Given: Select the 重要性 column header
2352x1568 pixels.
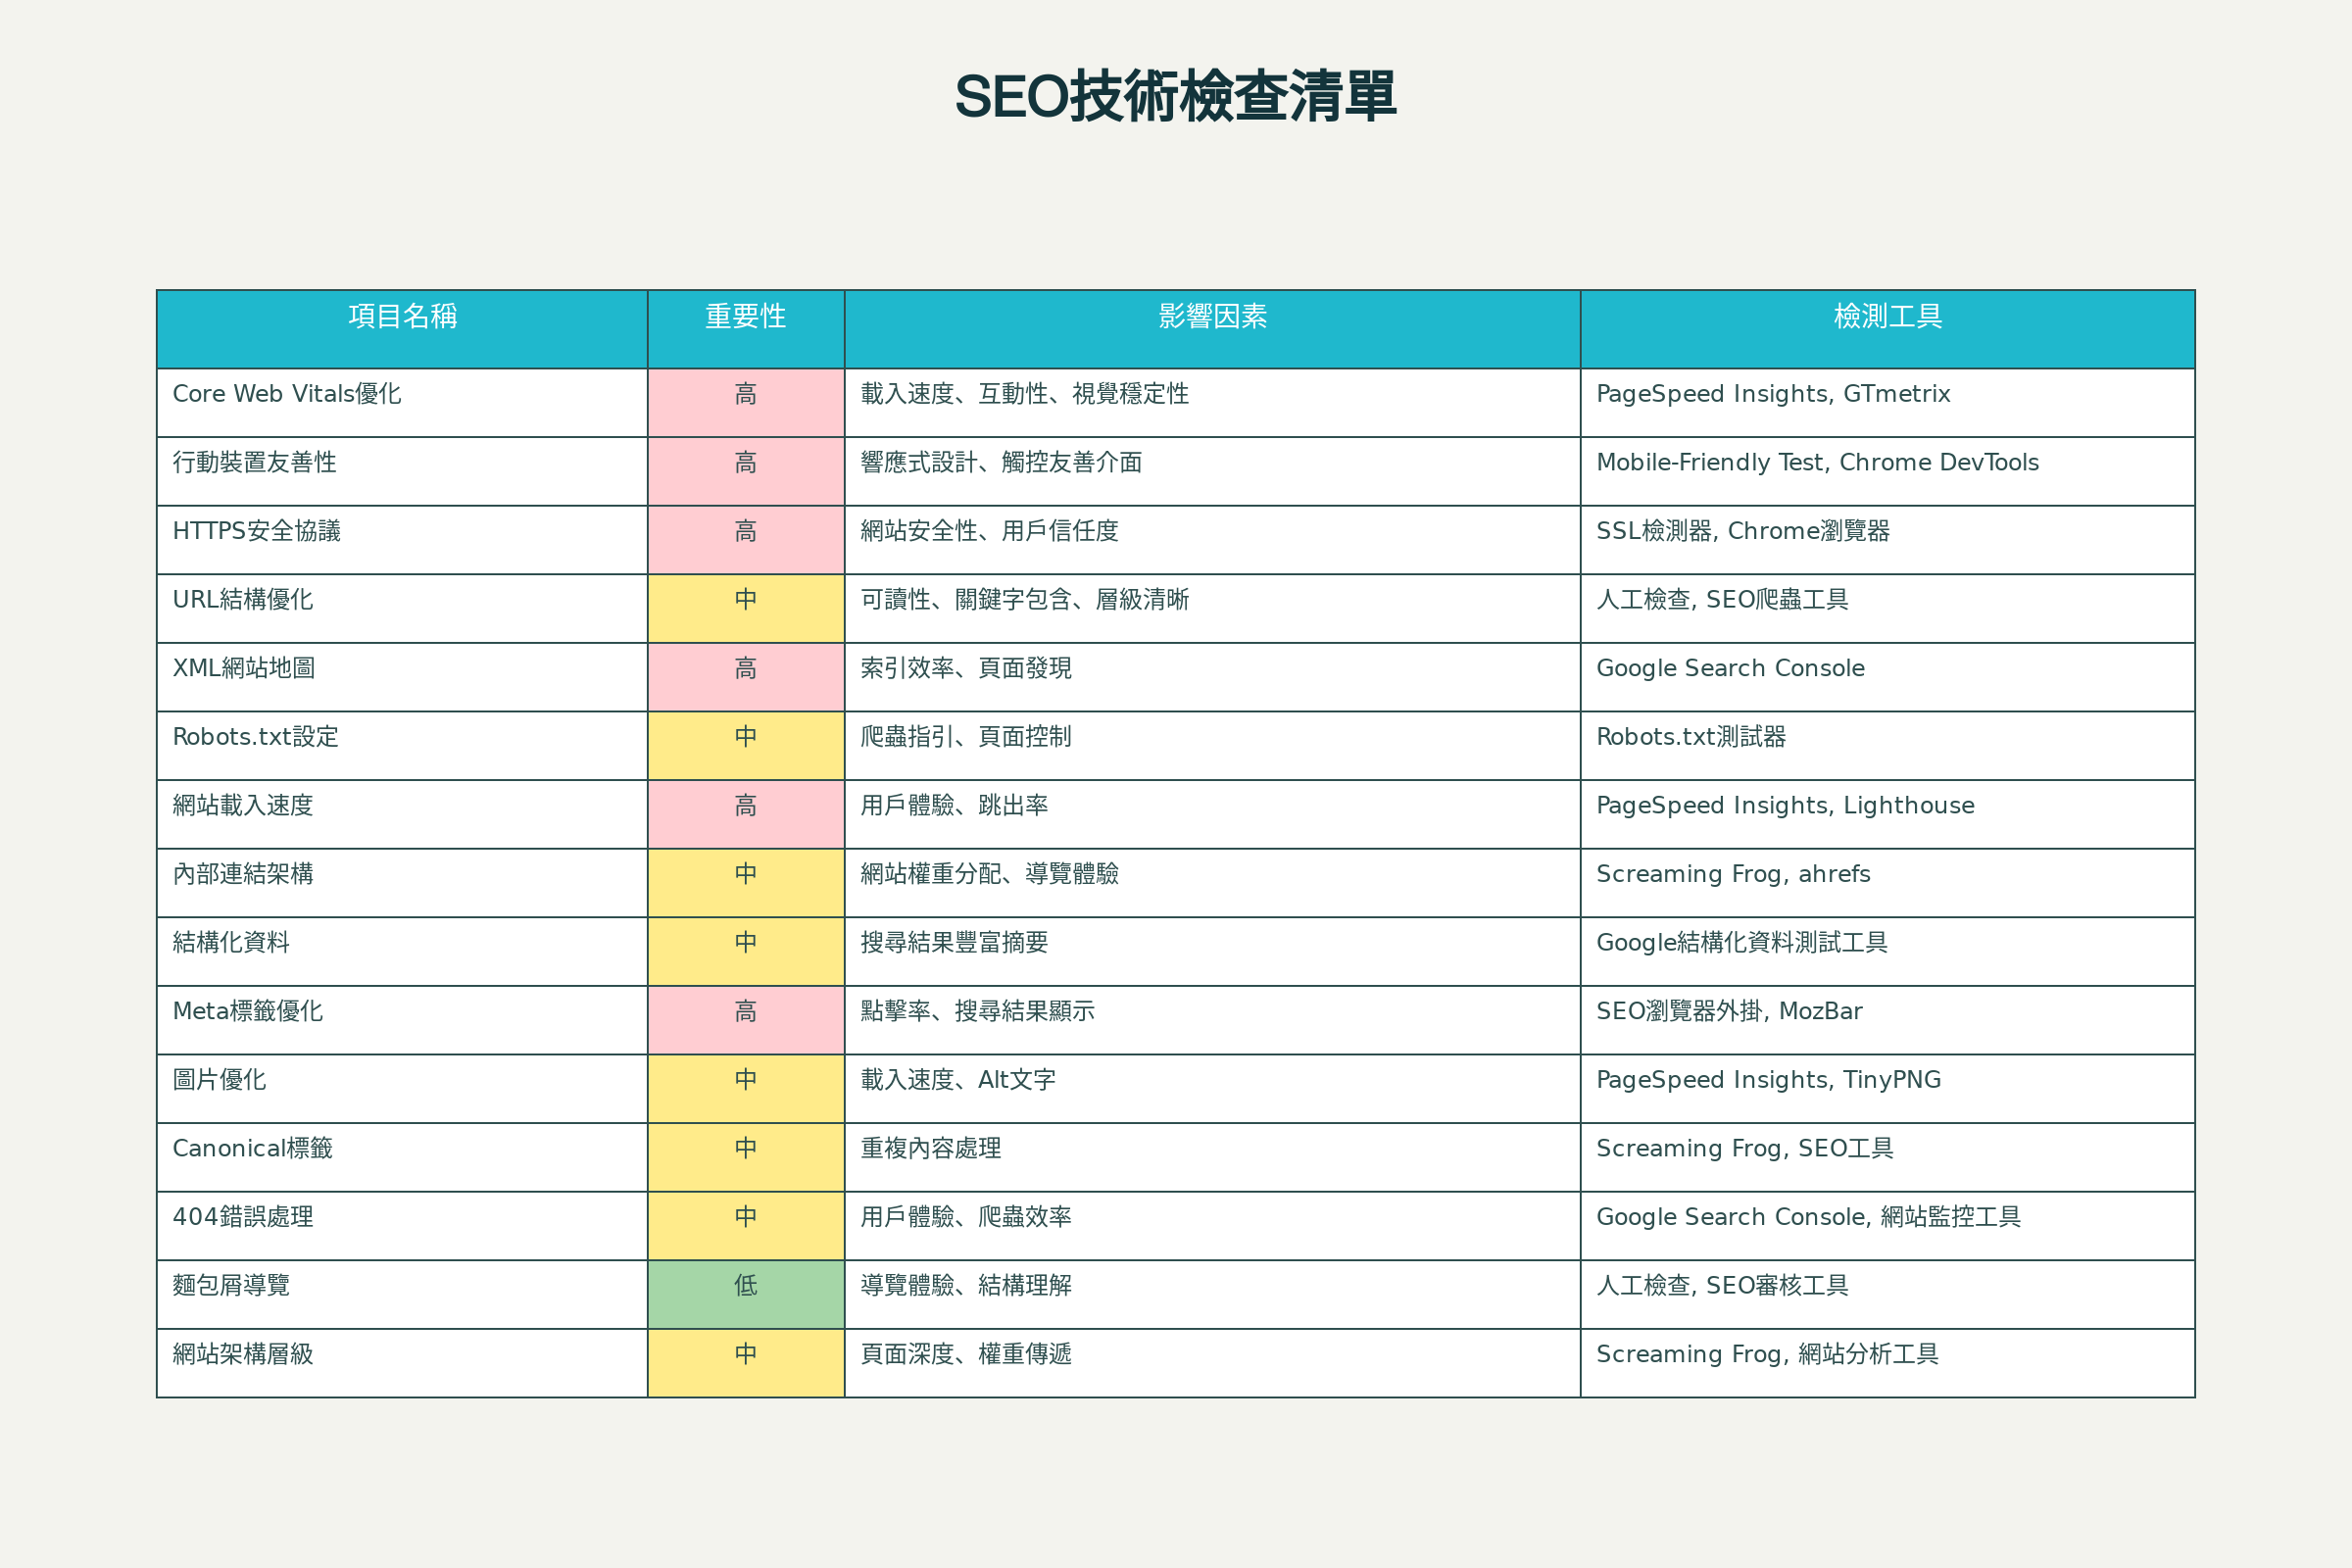Looking at the screenshot, I should point(746,329).
